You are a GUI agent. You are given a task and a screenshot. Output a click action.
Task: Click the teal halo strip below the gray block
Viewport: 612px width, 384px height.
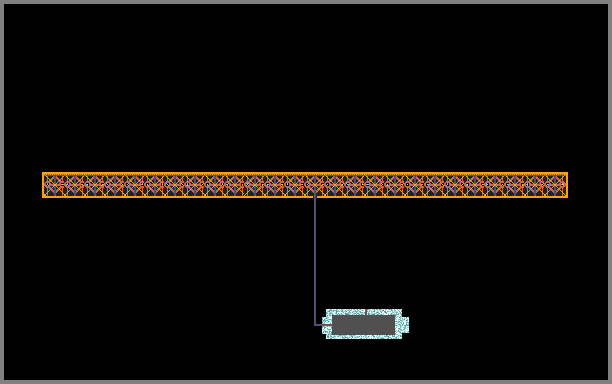click(x=364, y=337)
